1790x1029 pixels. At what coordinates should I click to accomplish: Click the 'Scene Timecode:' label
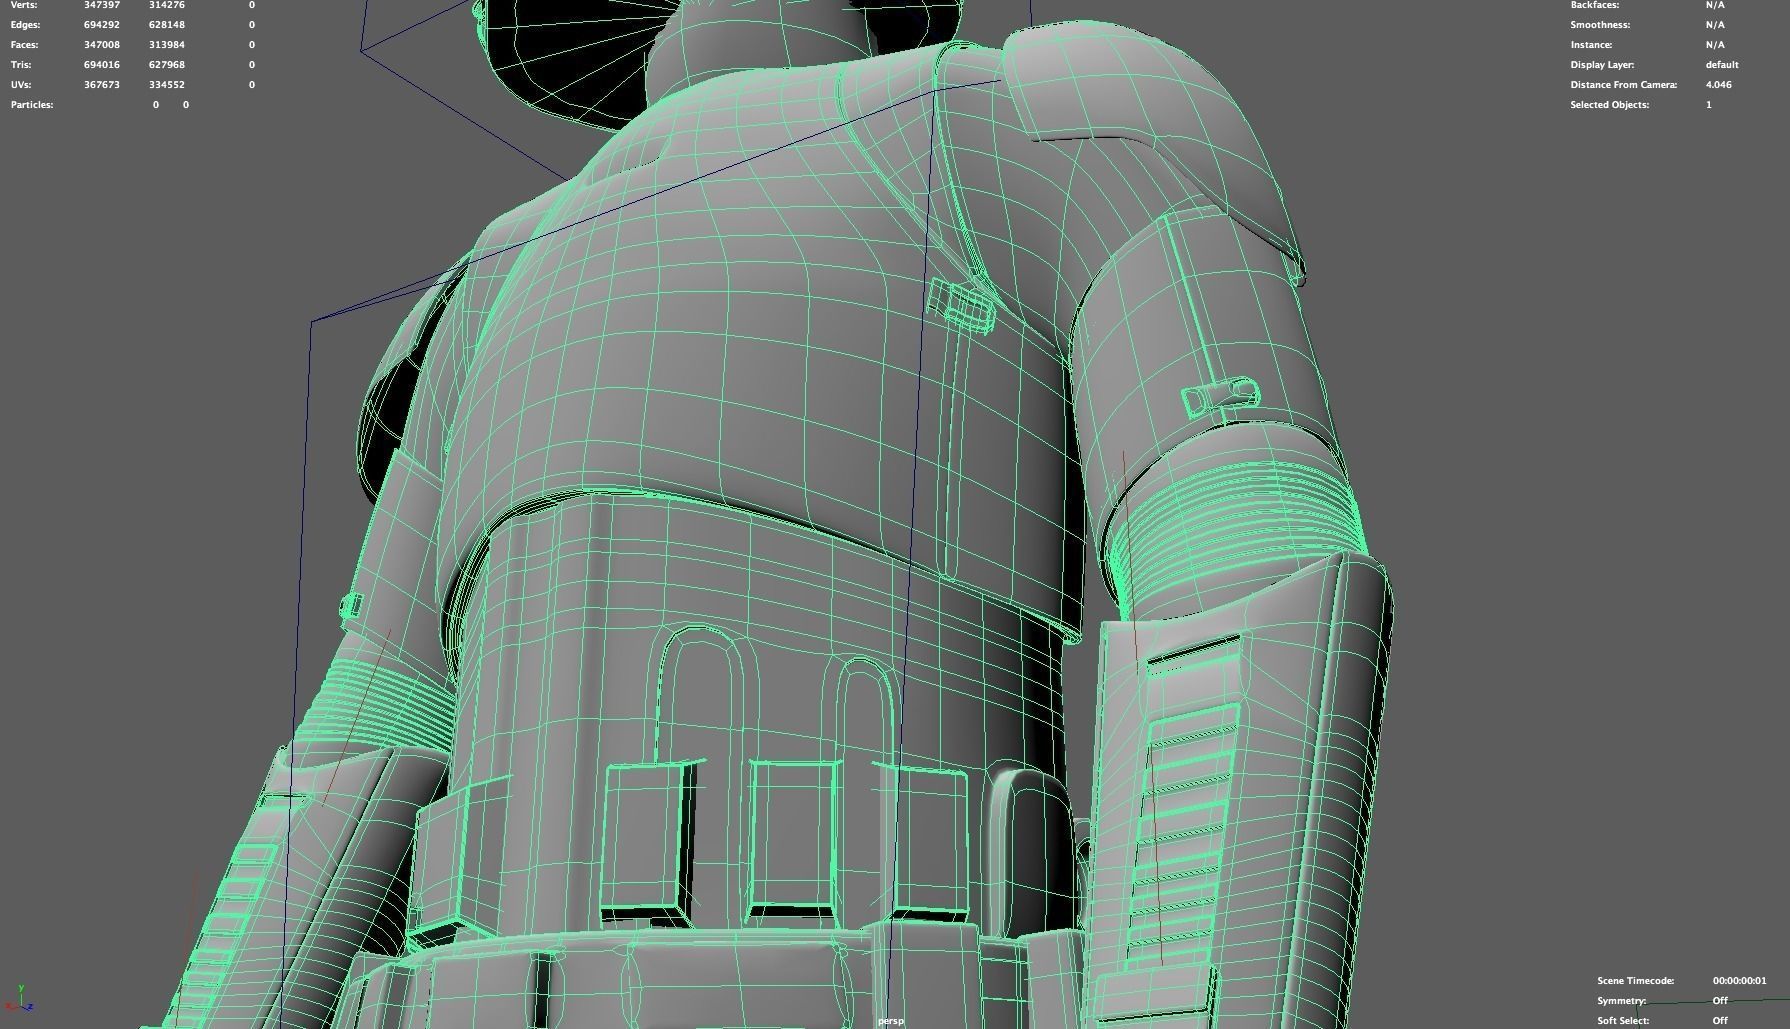(1636, 981)
